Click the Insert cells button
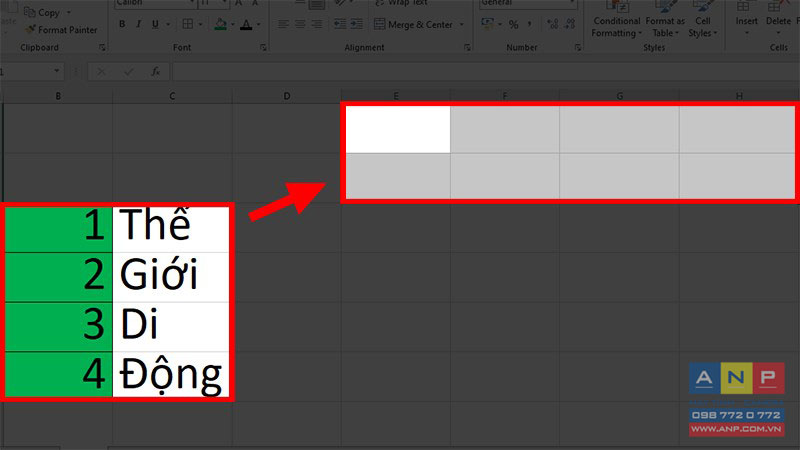 (746, 20)
